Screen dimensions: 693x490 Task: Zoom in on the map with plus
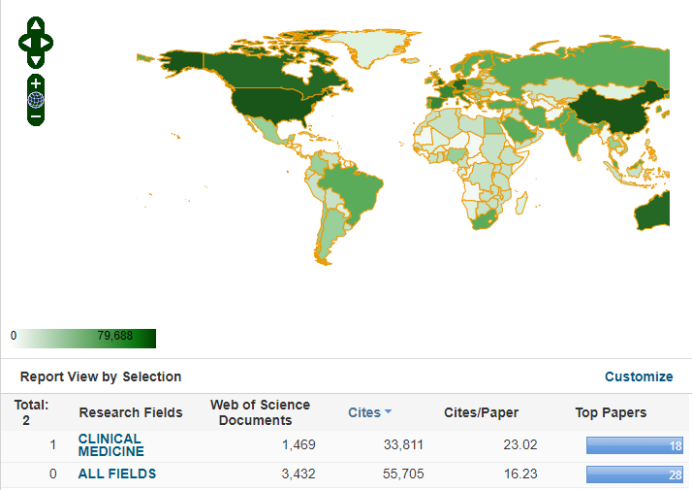[x=36, y=82]
